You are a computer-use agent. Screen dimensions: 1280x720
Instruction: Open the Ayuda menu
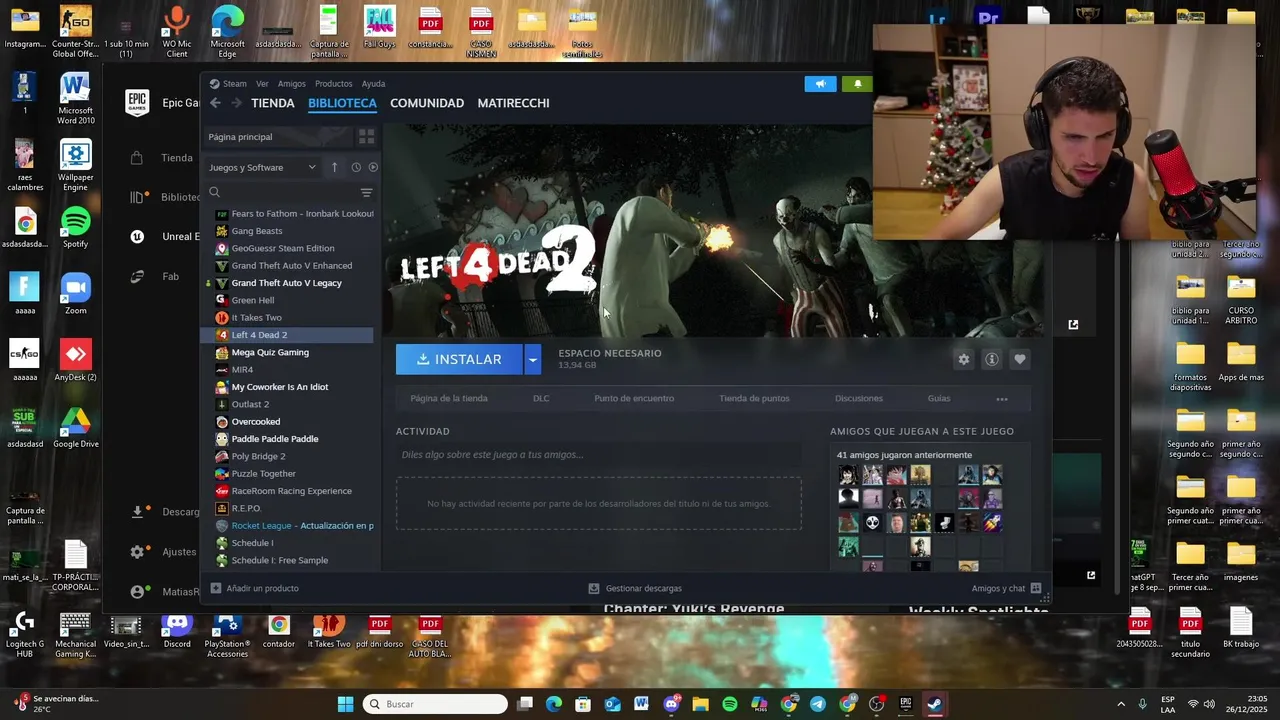tap(373, 84)
